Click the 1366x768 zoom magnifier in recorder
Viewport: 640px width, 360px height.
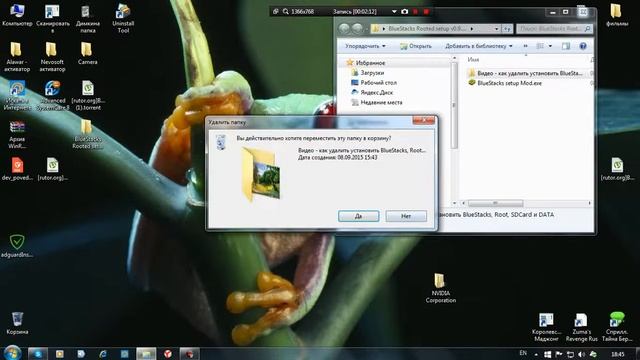pos(286,11)
